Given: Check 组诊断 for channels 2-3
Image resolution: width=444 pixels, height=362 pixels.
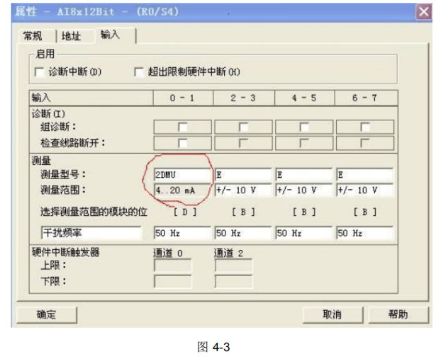Looking at the screenshot, I should click(243, 127).
